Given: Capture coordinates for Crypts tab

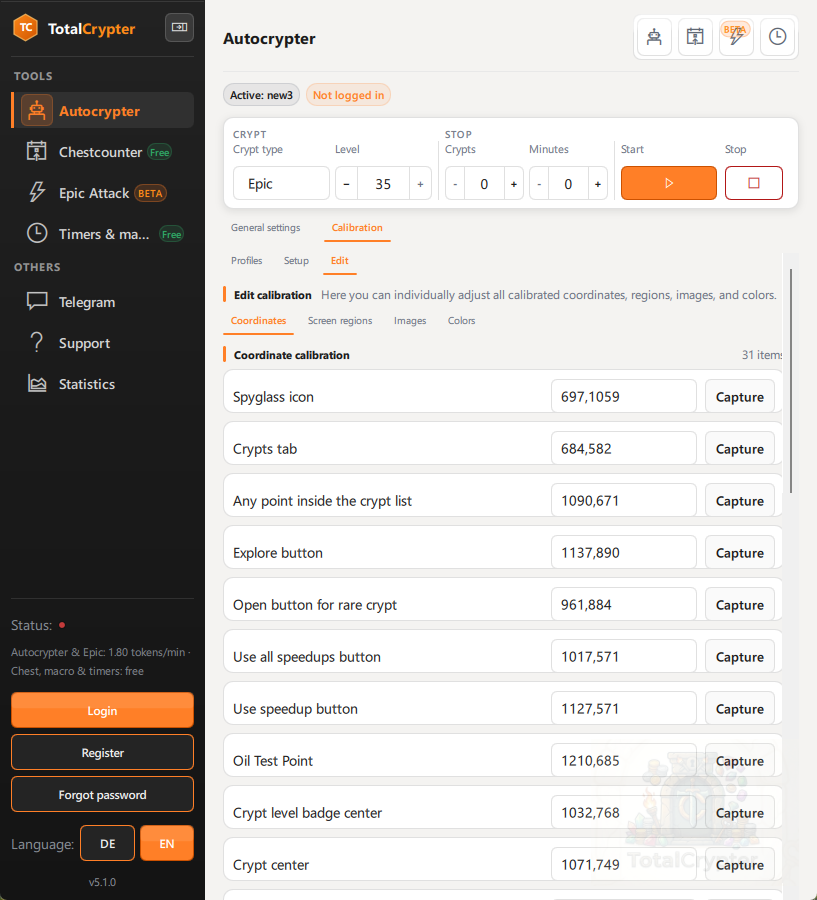Looking at the screenshot, I should pyautogui.click(x=739, y=449).
